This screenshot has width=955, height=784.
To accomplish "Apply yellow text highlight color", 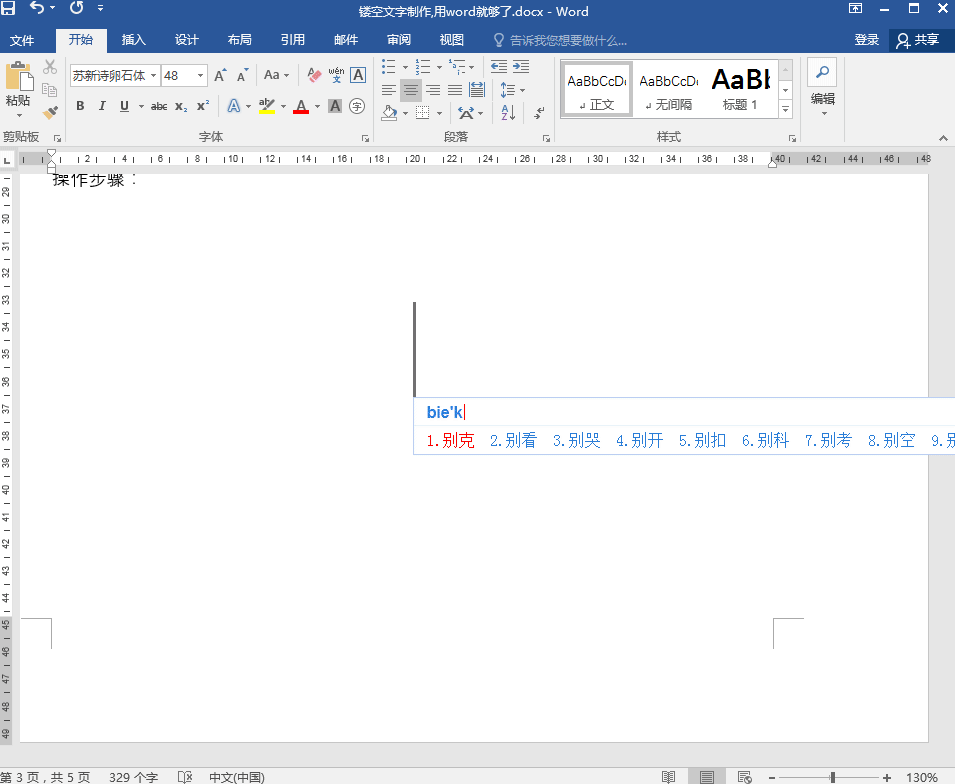I will 267,106.
